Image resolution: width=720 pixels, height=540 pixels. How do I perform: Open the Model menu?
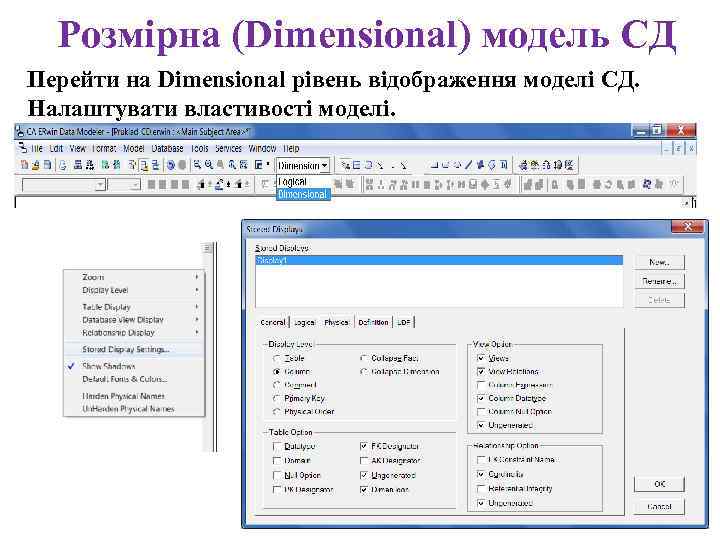click(134, 148)
